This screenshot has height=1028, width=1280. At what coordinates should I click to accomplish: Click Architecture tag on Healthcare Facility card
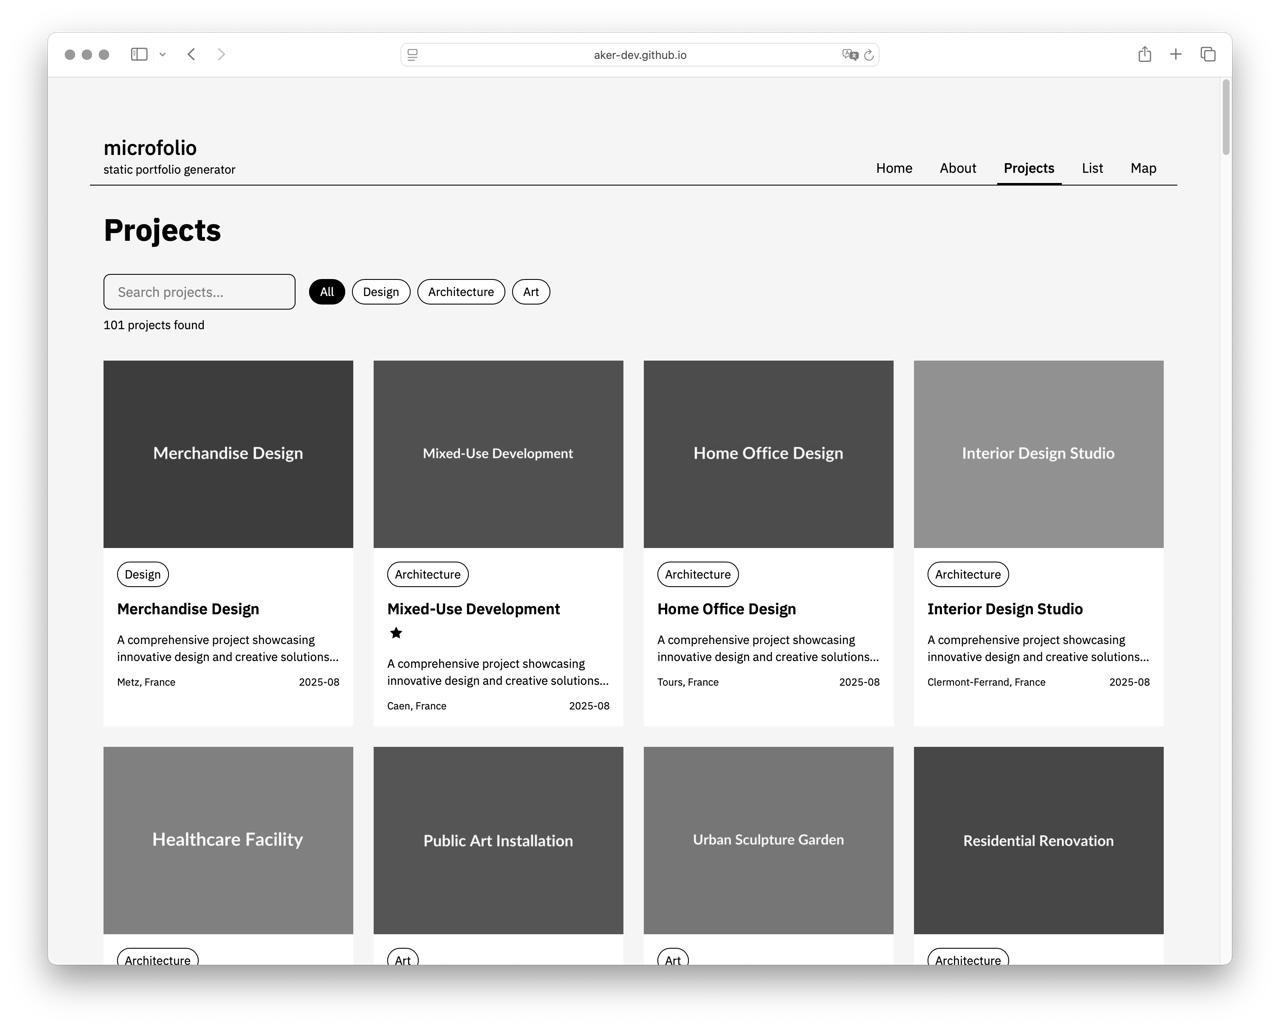click(158, 958)
